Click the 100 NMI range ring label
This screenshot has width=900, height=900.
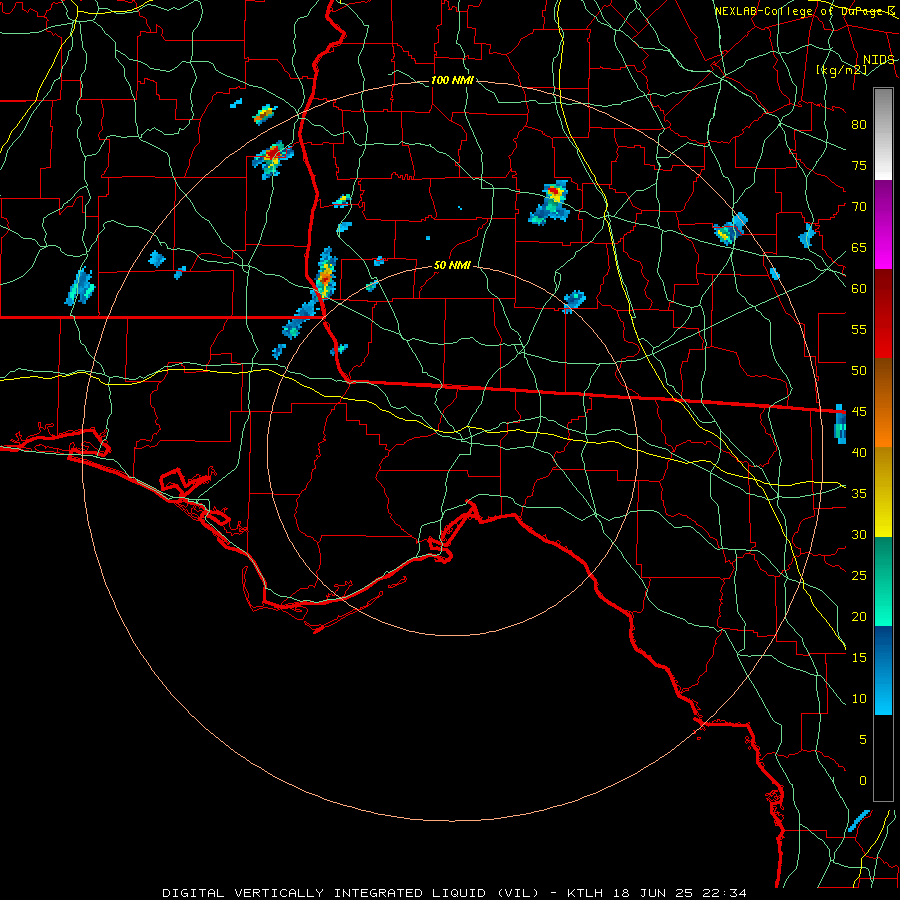click(x=452, y=80)
